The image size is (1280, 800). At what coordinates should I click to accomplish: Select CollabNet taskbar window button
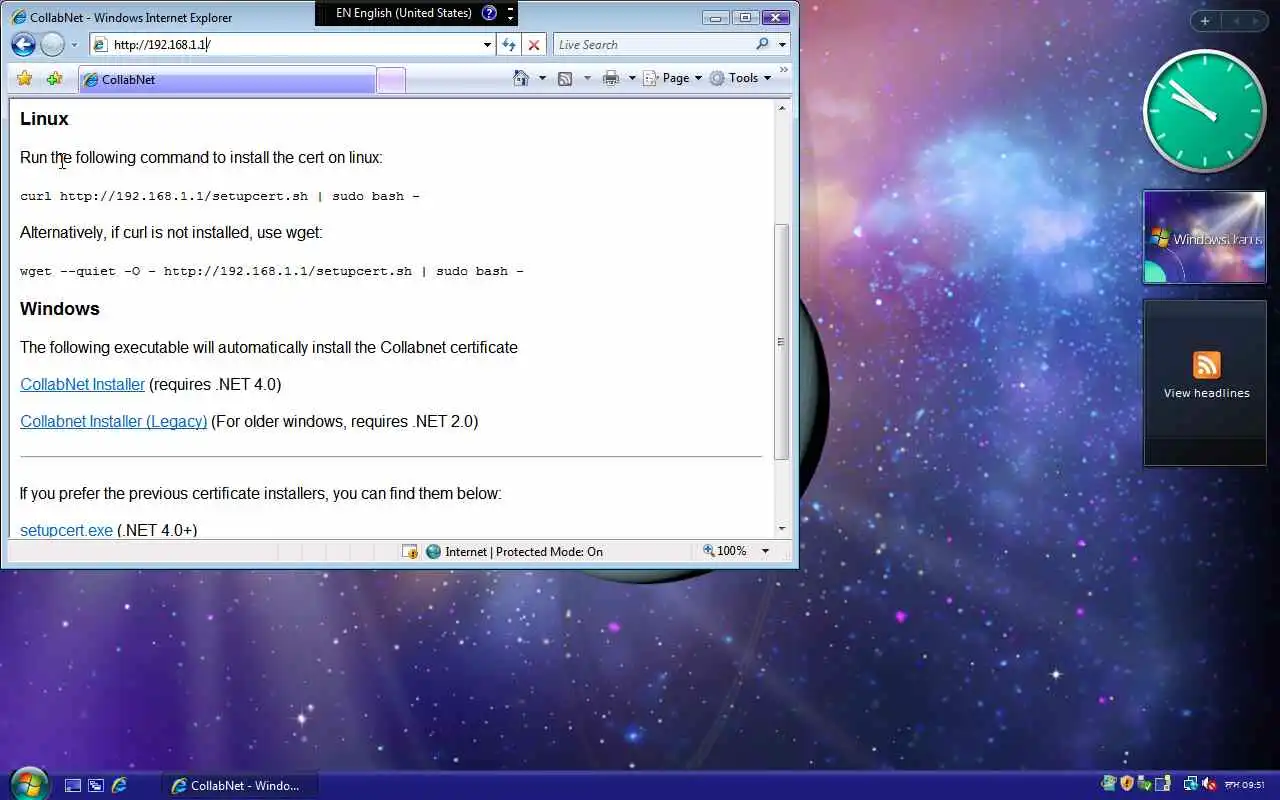239,785
